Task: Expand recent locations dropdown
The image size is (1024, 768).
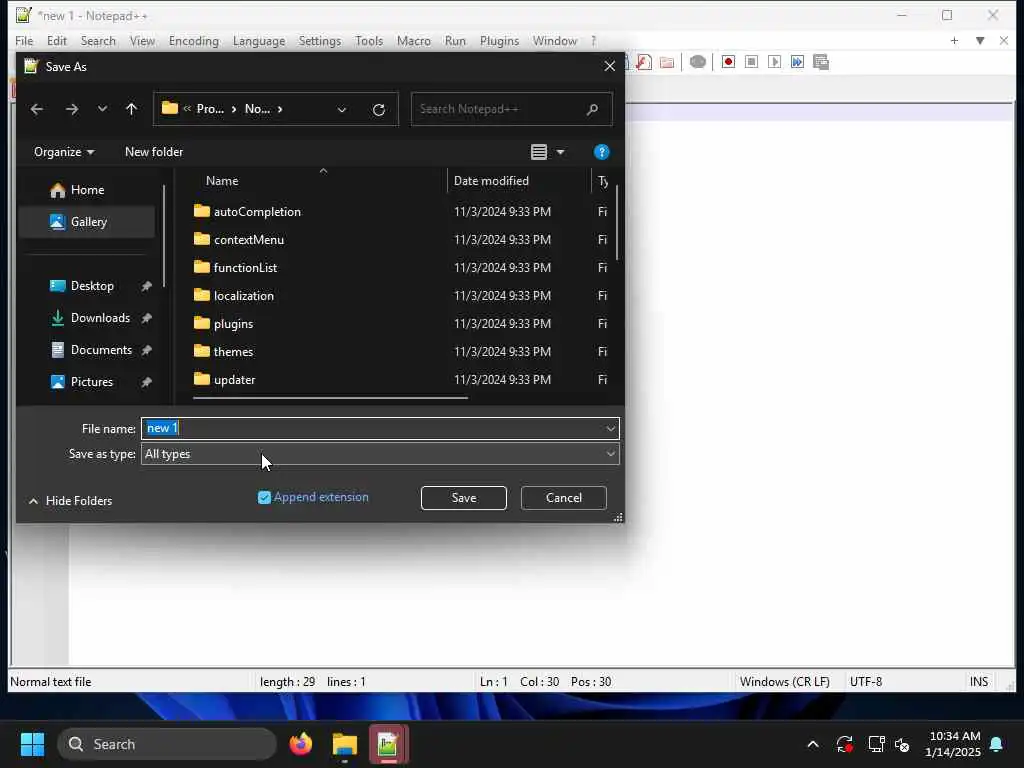Action: [x=102, y=109]
